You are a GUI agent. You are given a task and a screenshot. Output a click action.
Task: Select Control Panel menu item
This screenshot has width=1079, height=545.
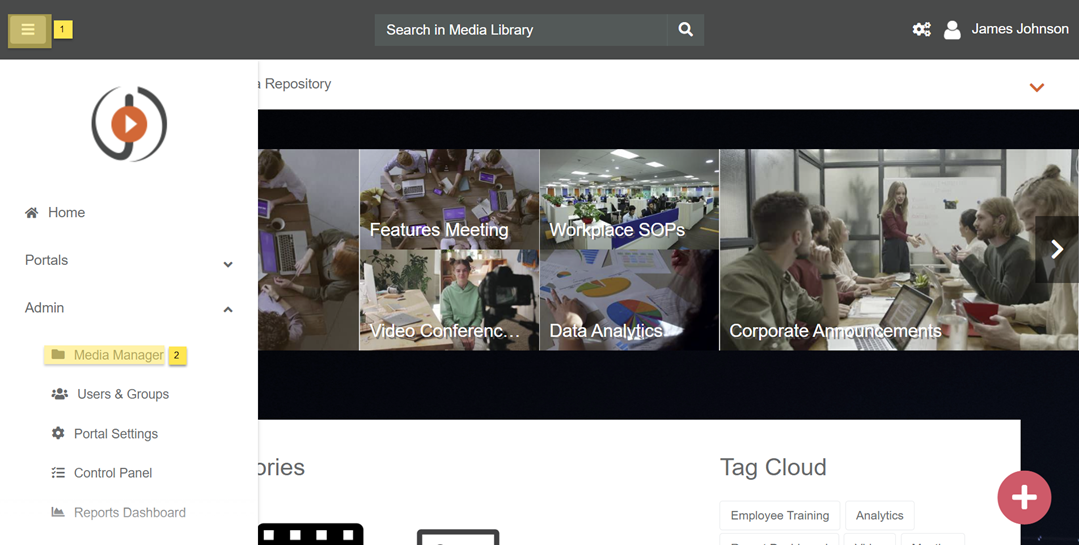[x=112, y=473]
